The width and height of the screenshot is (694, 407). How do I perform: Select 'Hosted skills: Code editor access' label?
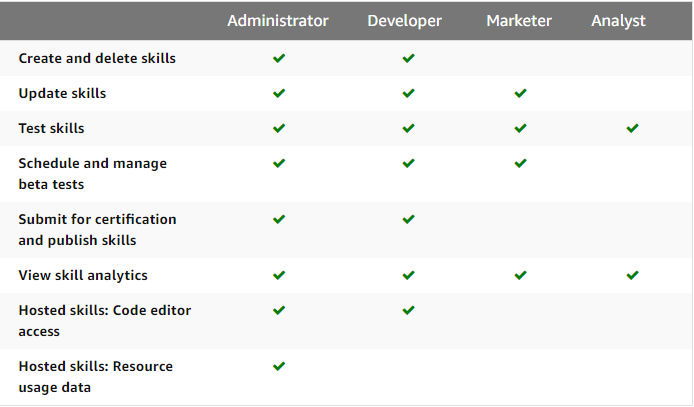(x=104, y=321)
